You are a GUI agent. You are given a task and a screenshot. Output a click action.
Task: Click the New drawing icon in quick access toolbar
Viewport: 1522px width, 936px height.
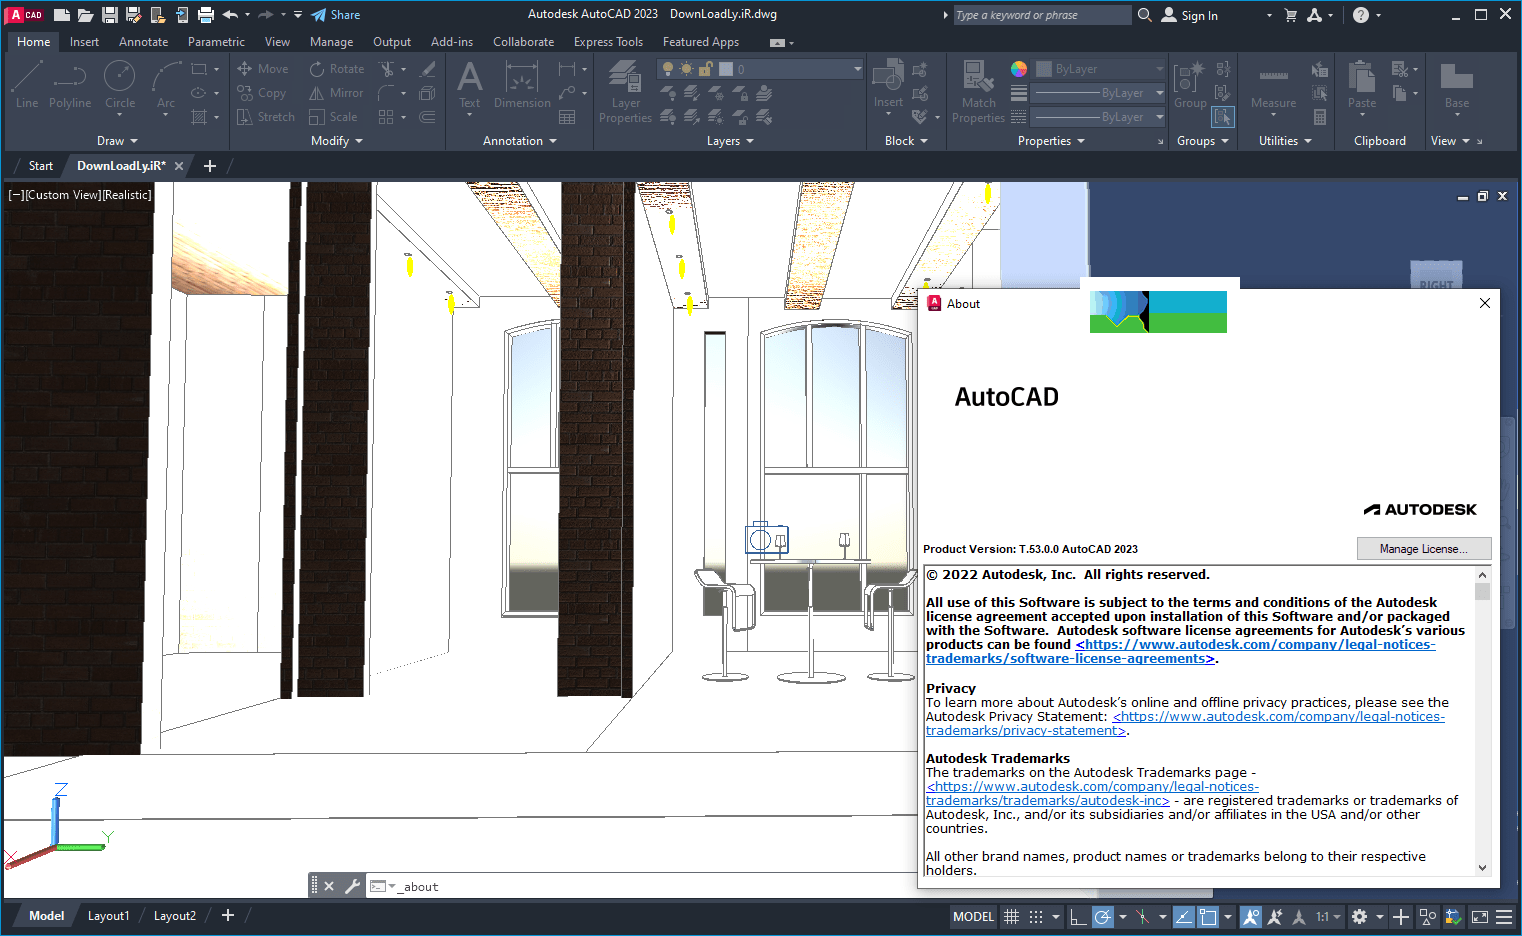click(62, 15)
